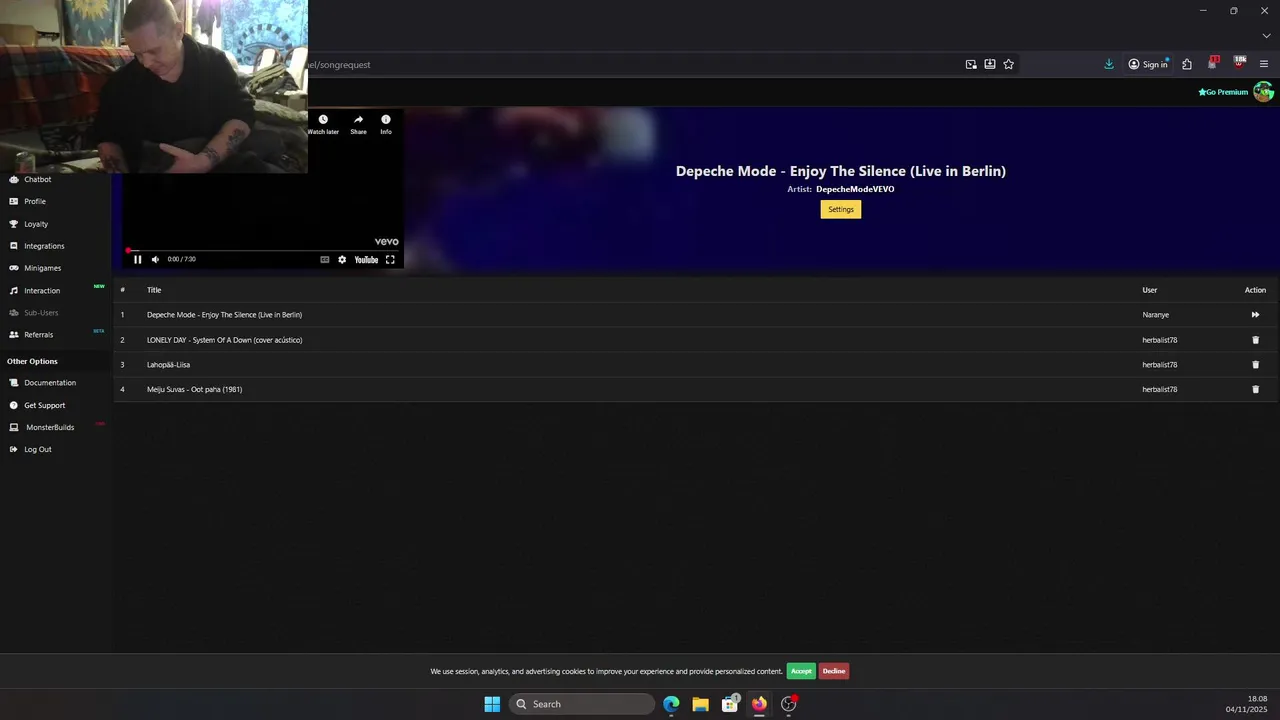This screenshot has height=720, width=1280.
Task: Enter fullscreen mode in the video player
Action: tap(390, 259)
